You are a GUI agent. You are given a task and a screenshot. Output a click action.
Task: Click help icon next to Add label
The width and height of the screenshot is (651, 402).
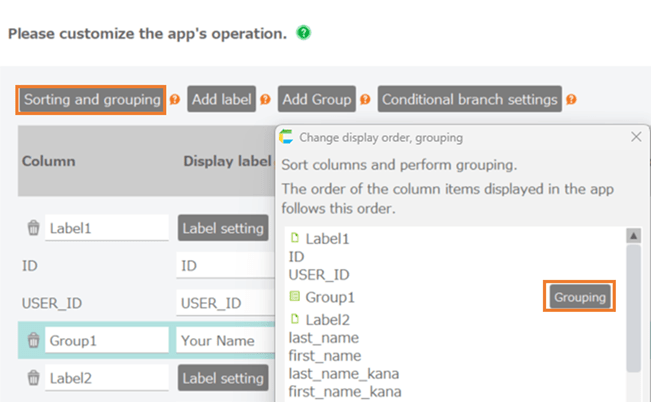[x=265, y=100]
